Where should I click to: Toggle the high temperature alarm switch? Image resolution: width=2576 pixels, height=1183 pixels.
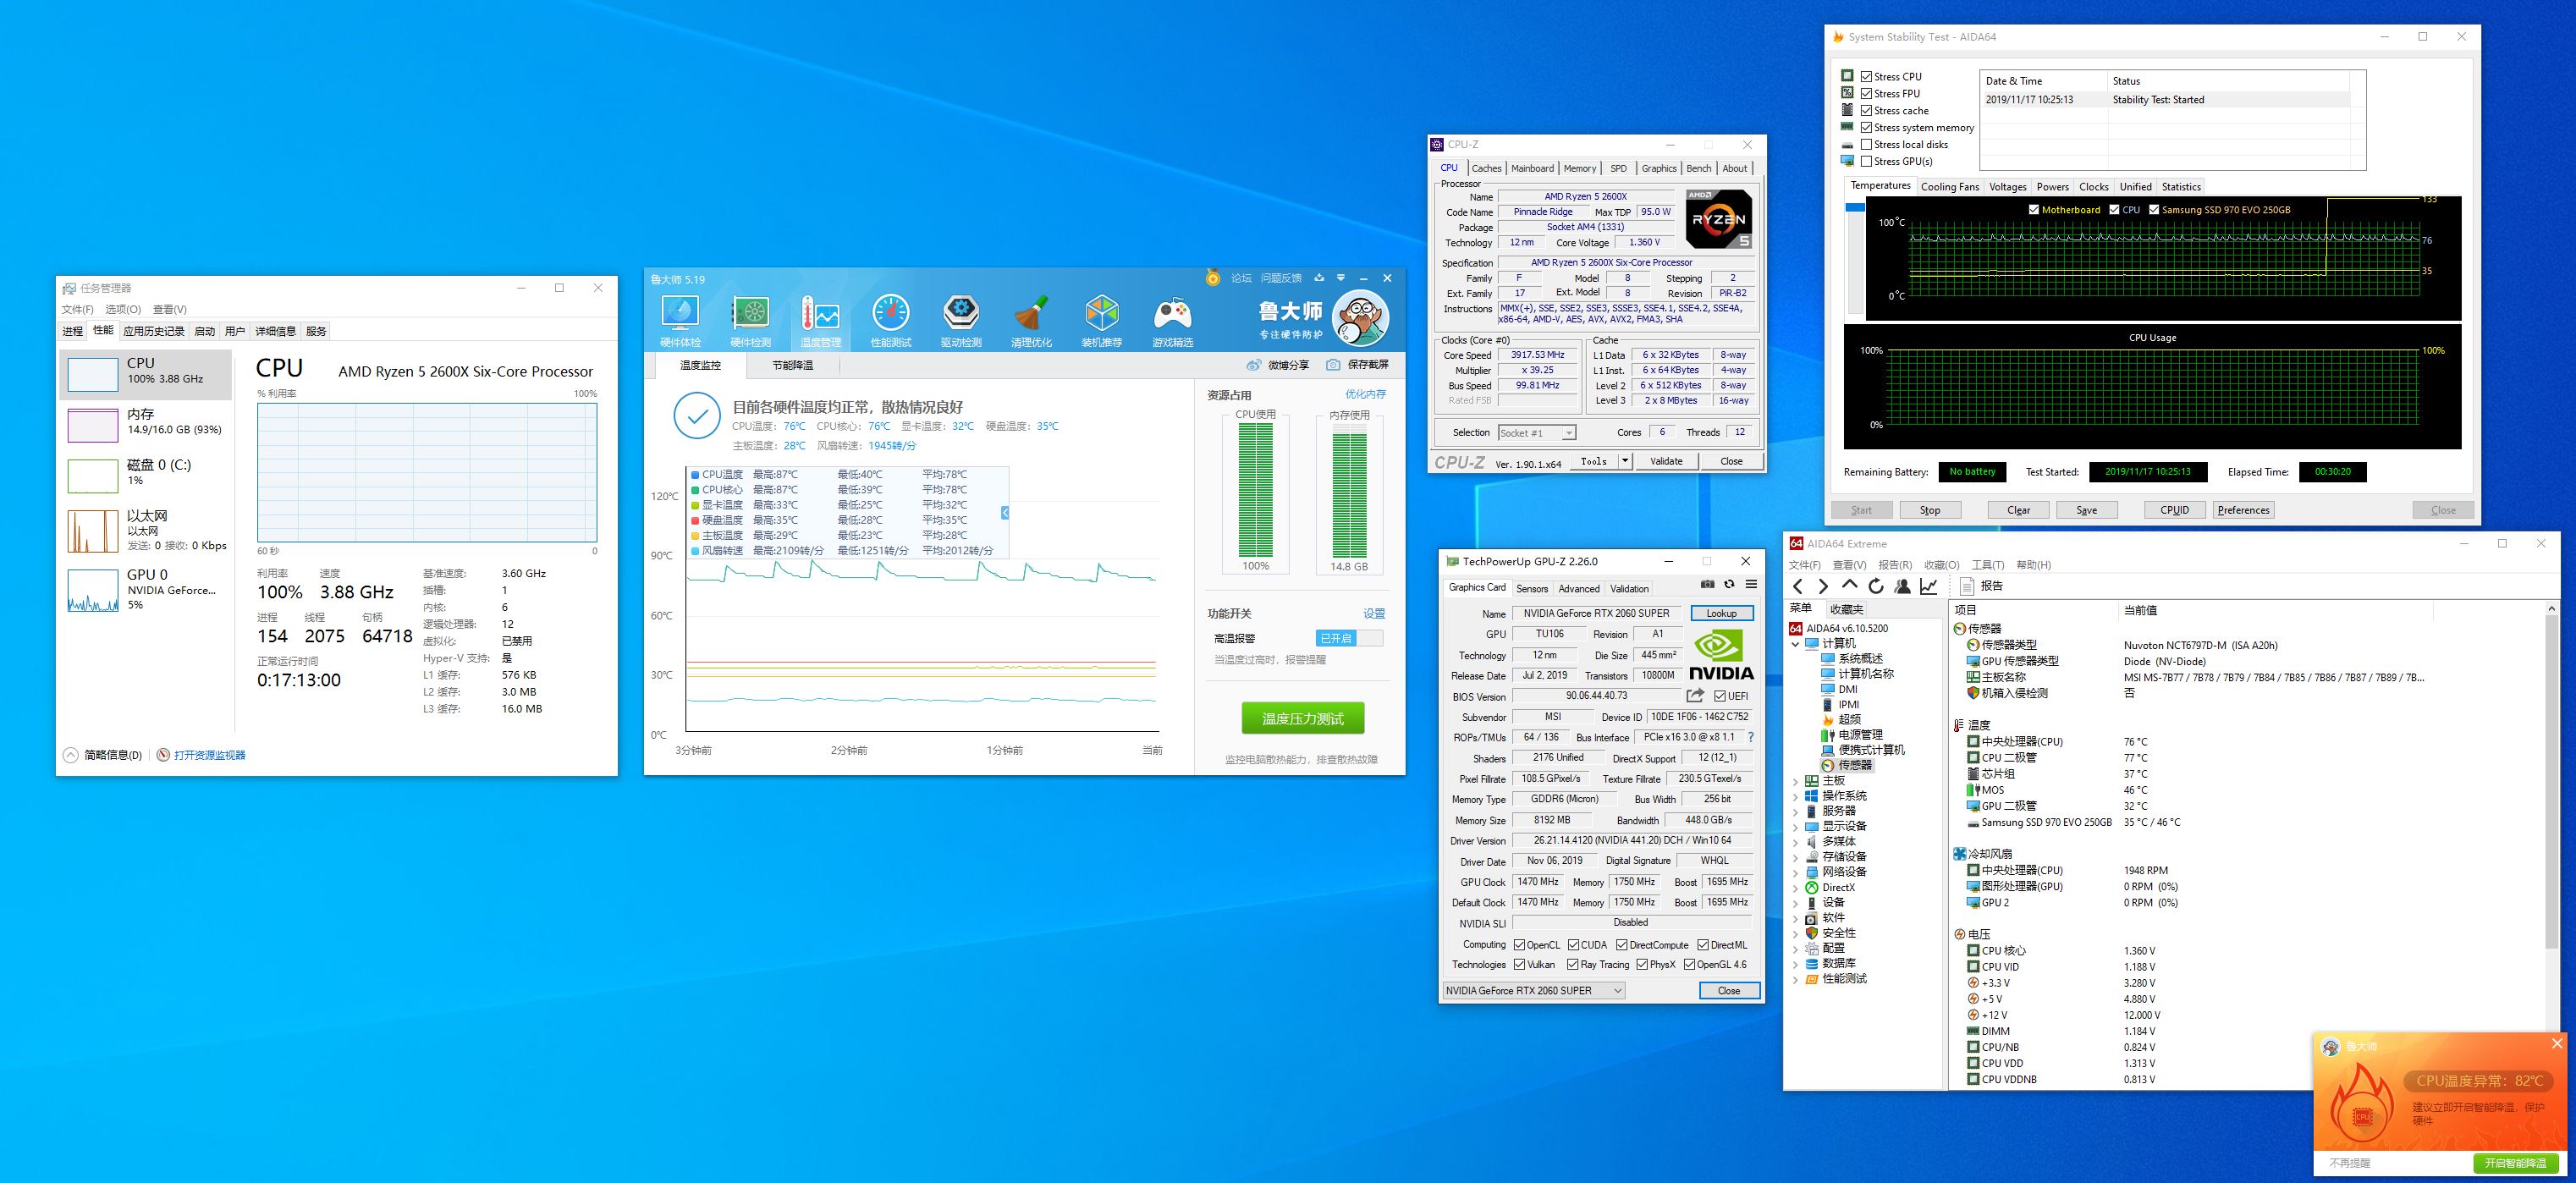[1349, 638]
